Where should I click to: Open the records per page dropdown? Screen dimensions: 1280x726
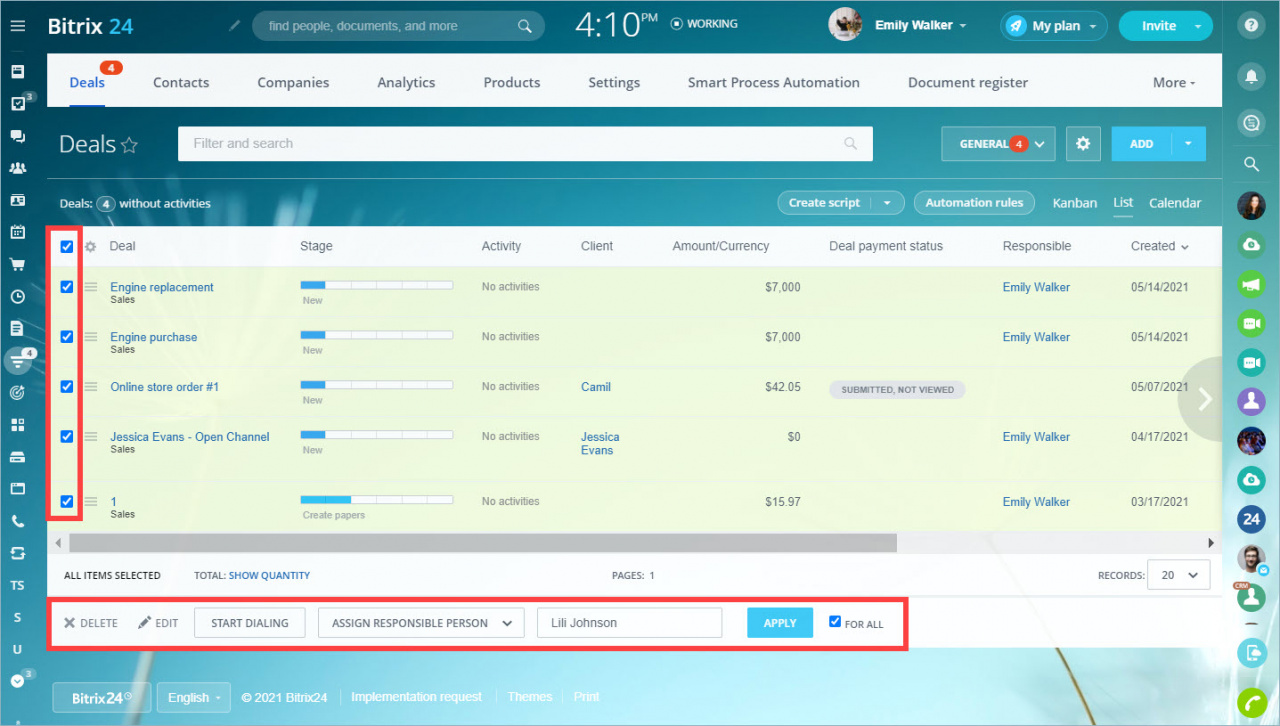coord(1179,575)
